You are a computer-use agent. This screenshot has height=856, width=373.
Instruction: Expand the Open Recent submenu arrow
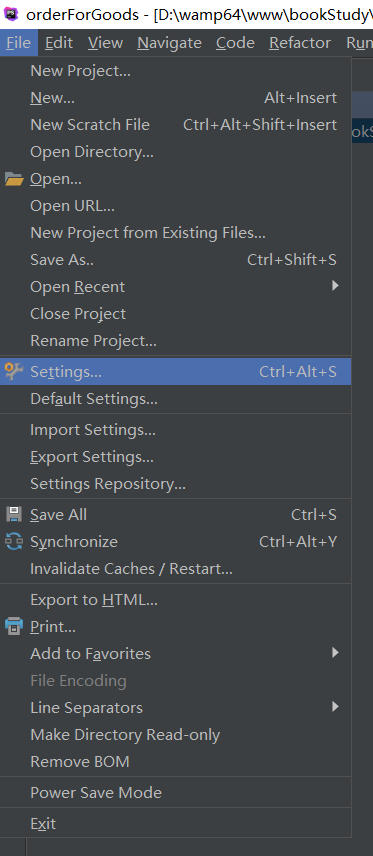(335, 286)
